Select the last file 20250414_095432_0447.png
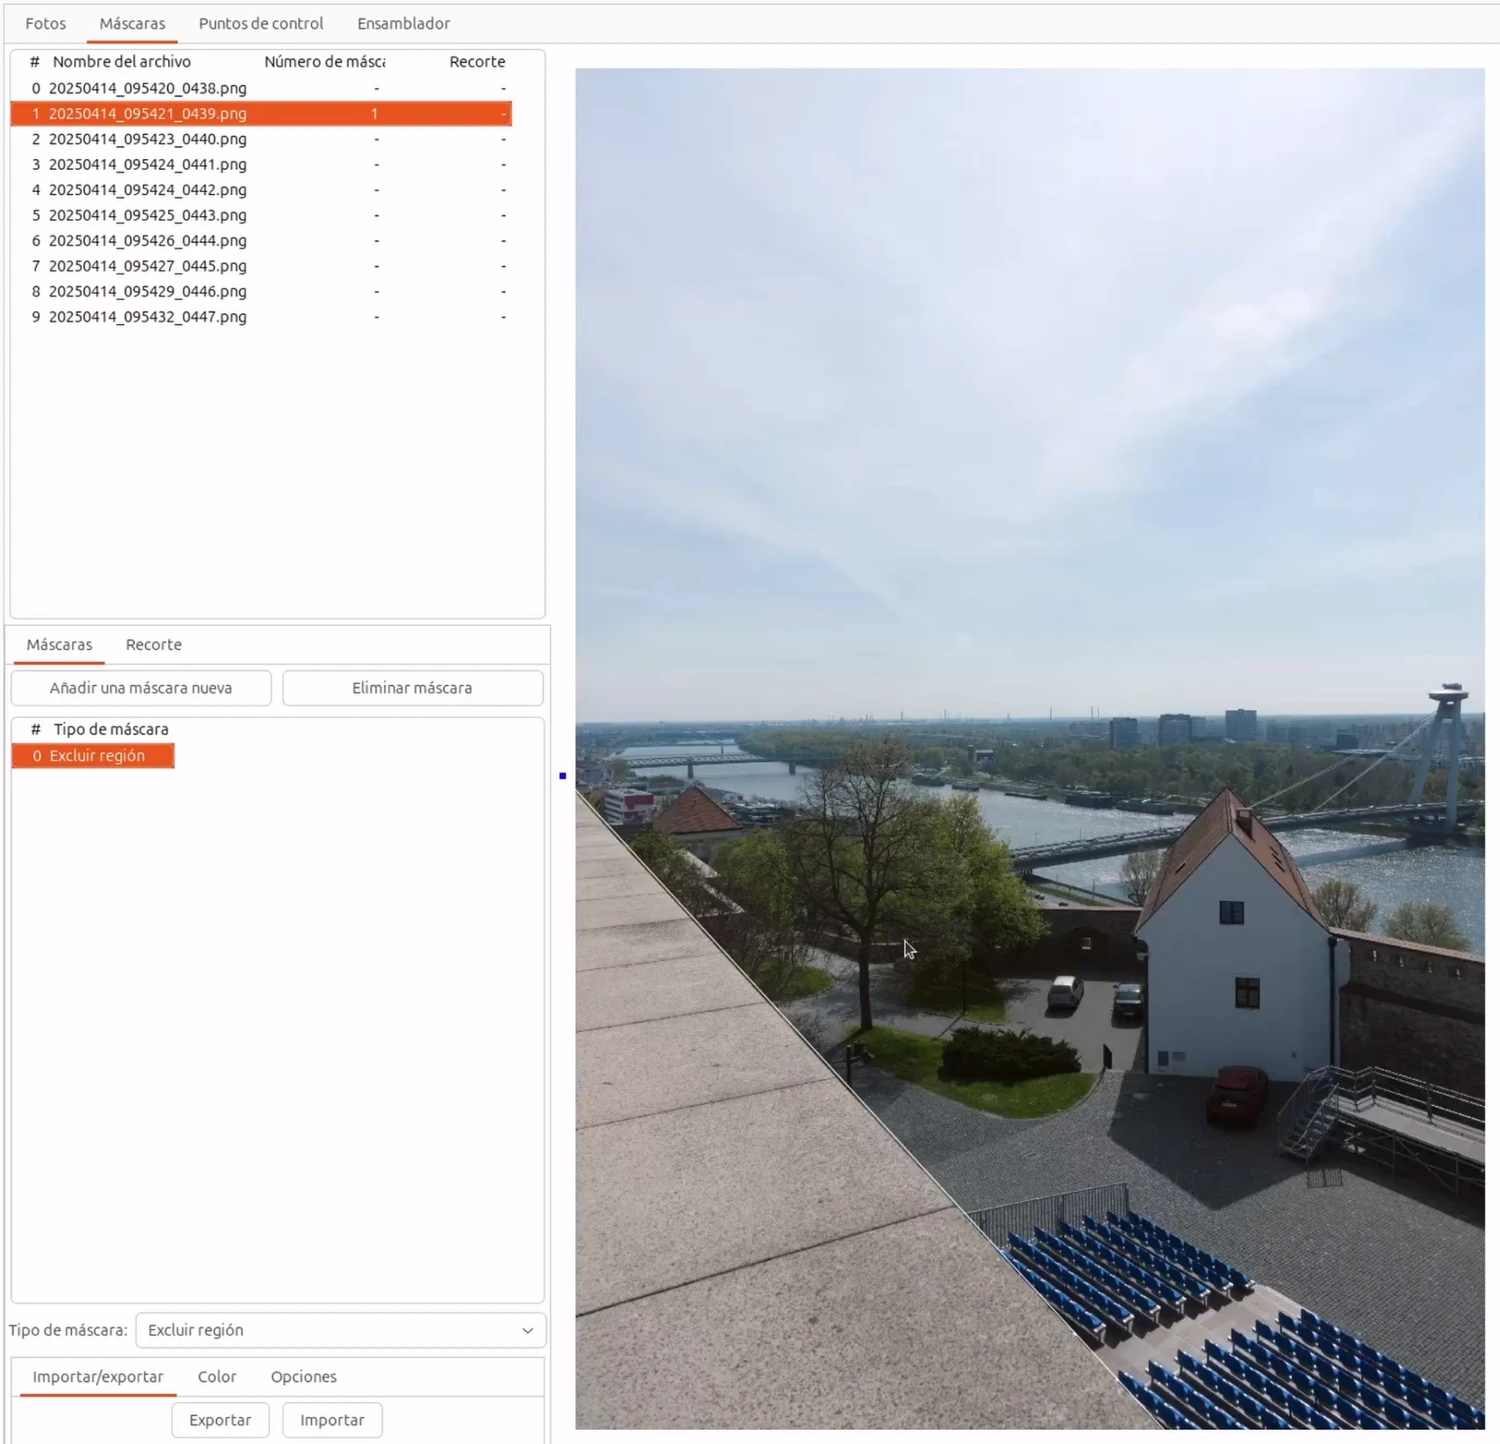 (x=147, y=317)
